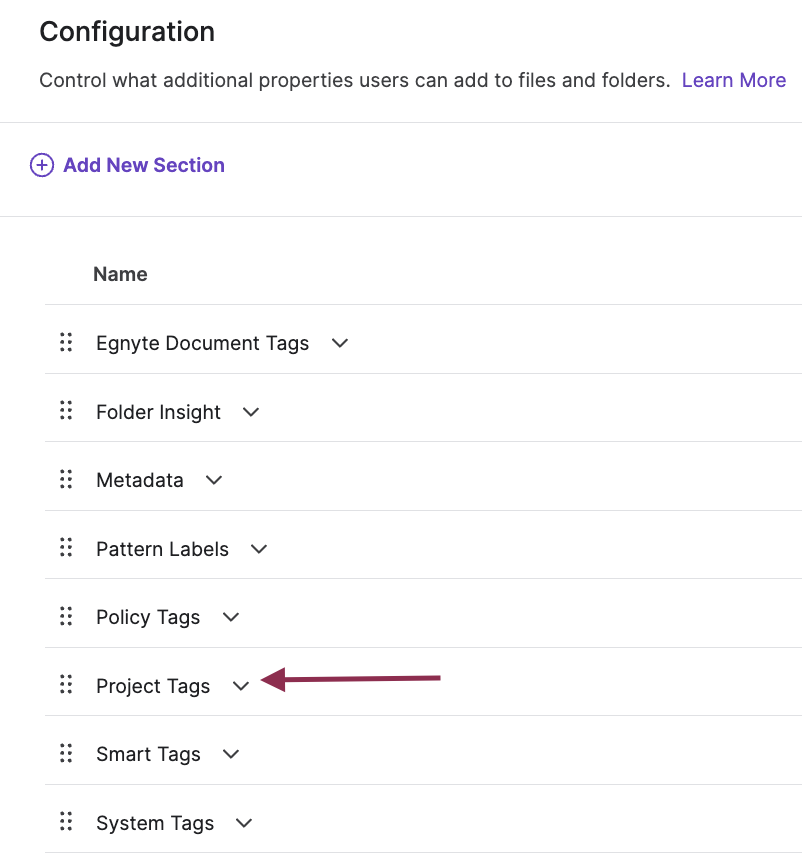Screen dimensions: 802x866
Task: Click Add New Section
Action: (x=143, y=164)
